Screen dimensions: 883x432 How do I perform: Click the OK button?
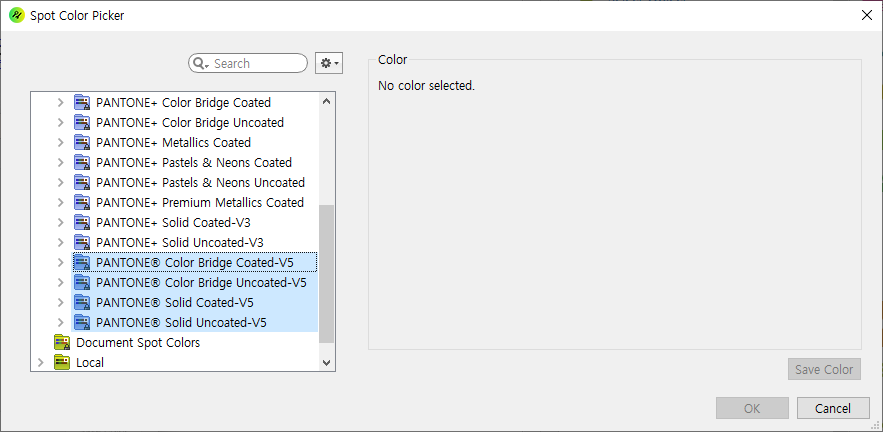pyautogui.click(x=752, y=408)
